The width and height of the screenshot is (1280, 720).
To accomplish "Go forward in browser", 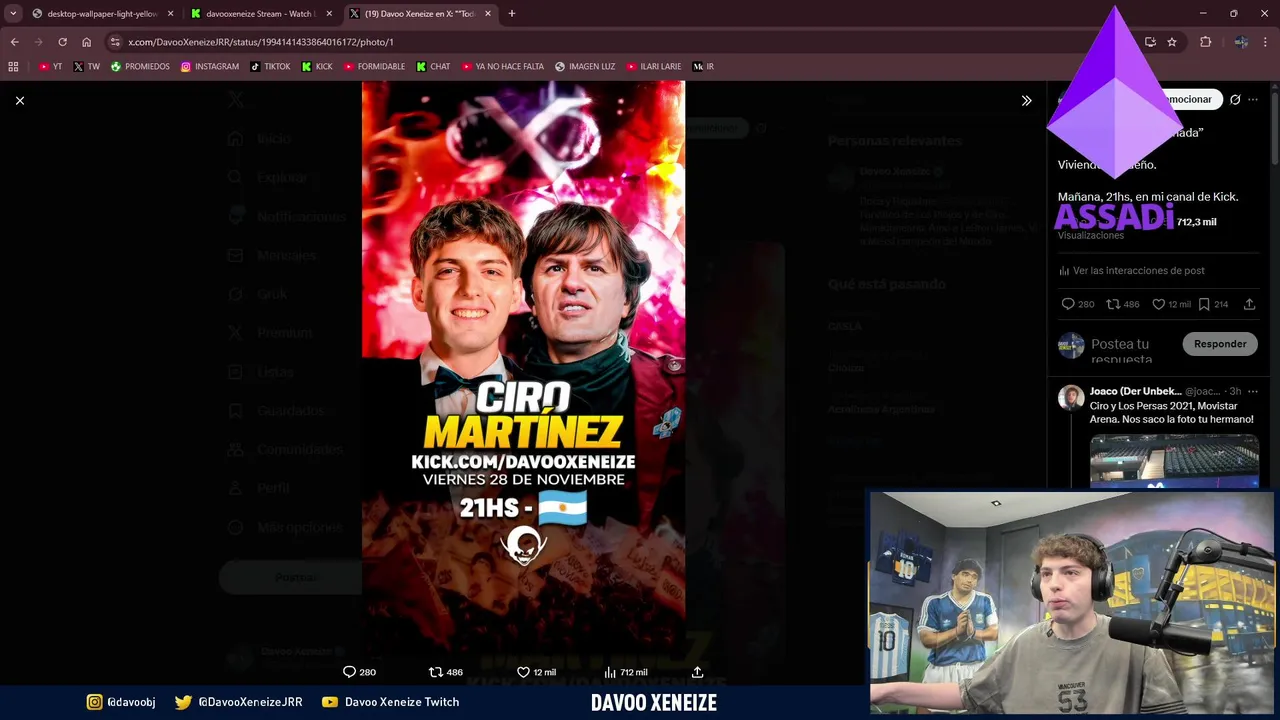I will (38, 42).
